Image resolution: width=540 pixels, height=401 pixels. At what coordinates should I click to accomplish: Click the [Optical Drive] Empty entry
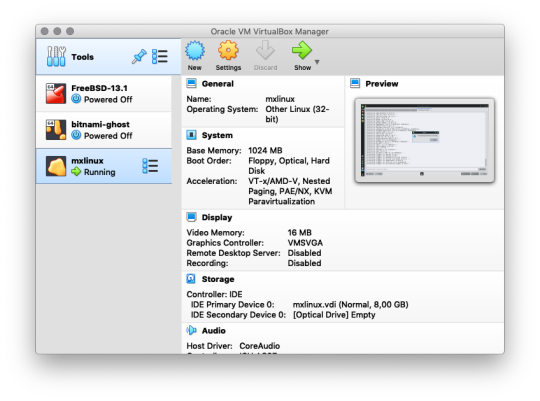(x=334, y=315)
